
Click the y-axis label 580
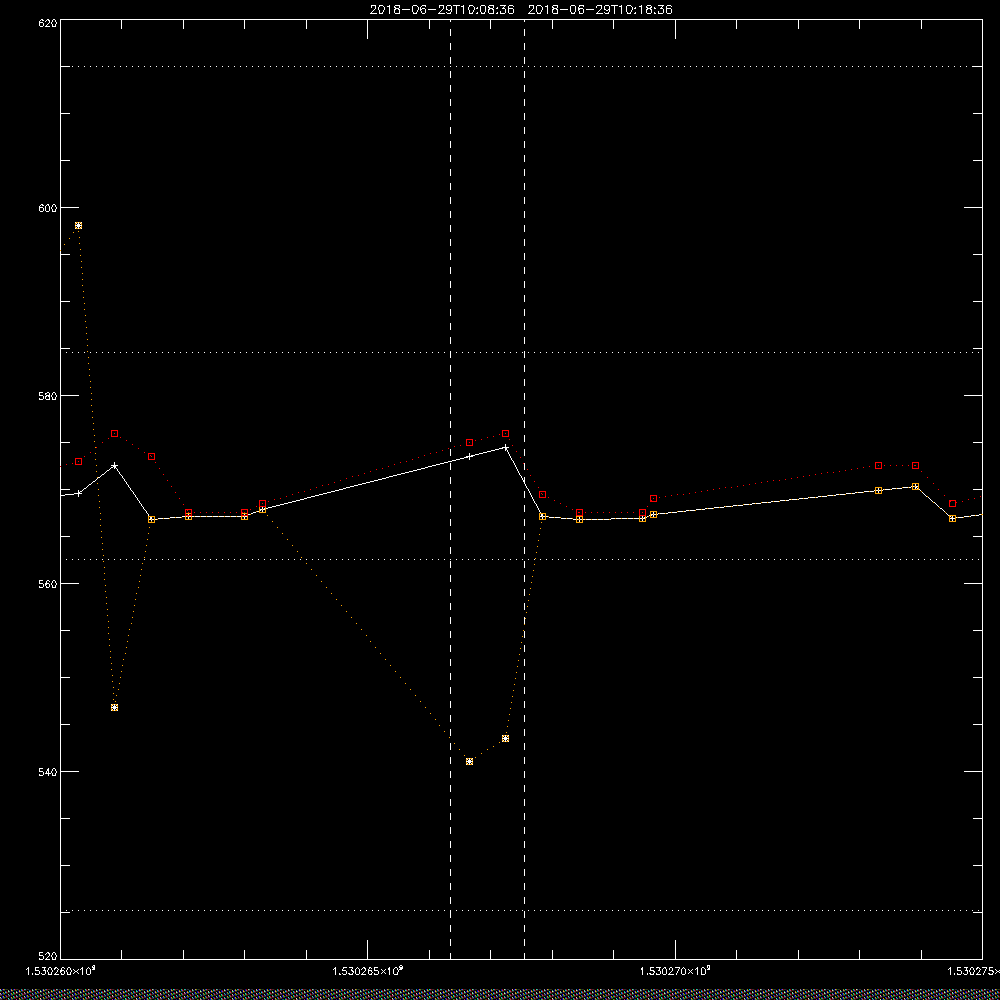pyautogui.click(x=48, y=395)
